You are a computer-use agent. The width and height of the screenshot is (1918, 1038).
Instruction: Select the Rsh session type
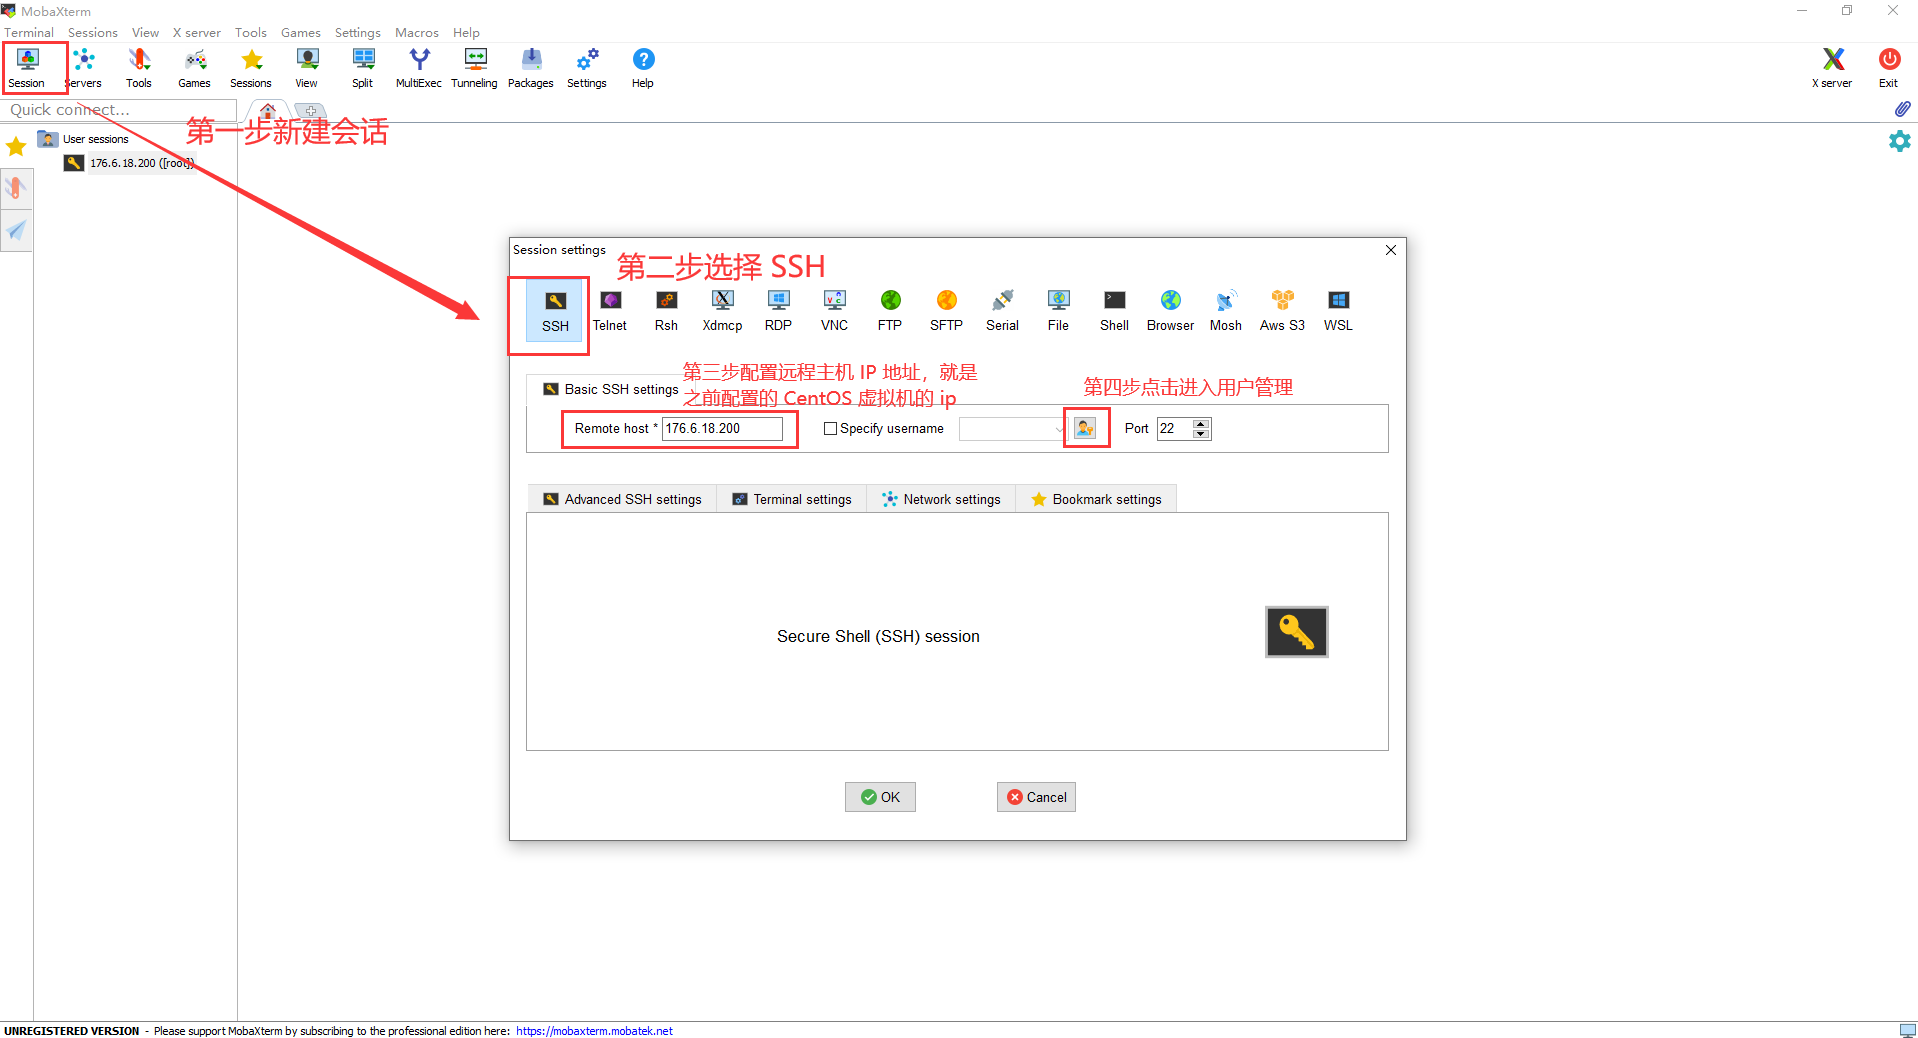(666, 311)
